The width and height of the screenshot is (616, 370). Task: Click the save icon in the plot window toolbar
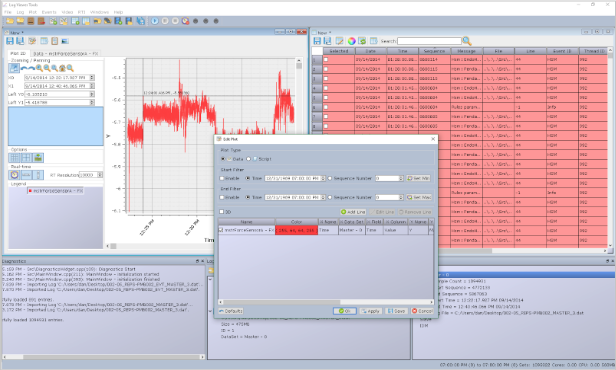click(10, 41)
